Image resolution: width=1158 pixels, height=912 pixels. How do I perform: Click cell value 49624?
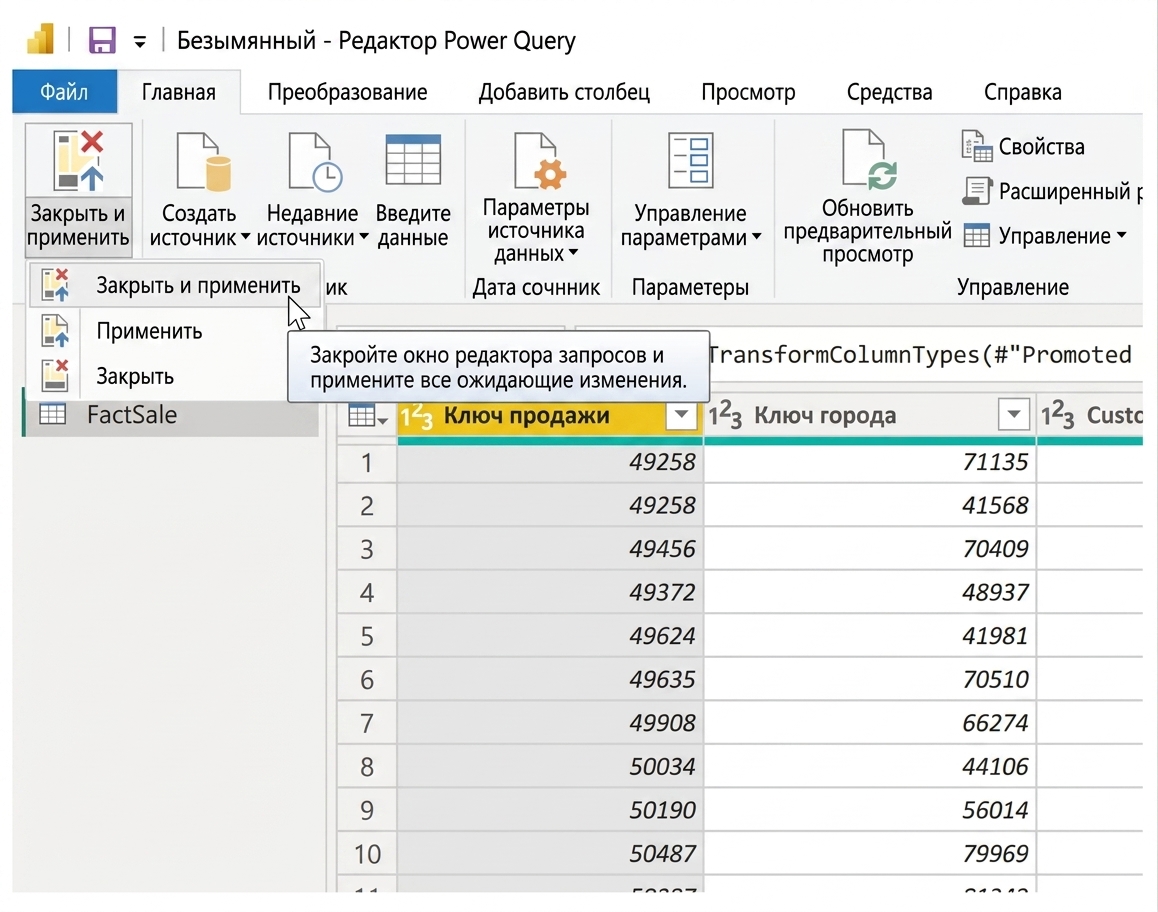tap(662, 636)
